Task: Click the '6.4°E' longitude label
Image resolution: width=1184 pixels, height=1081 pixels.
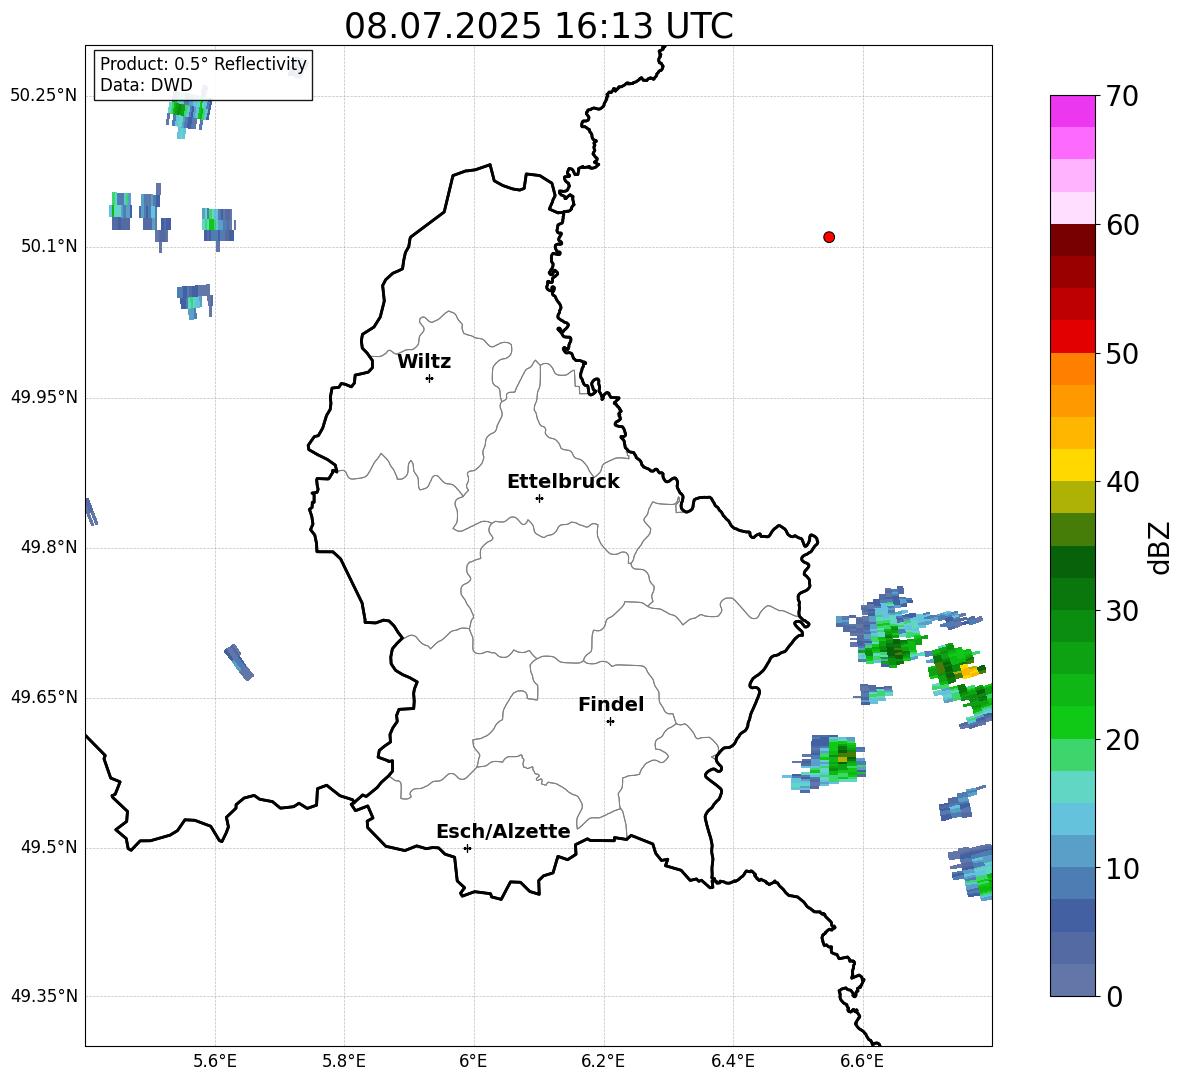Action: [732, 1061]
